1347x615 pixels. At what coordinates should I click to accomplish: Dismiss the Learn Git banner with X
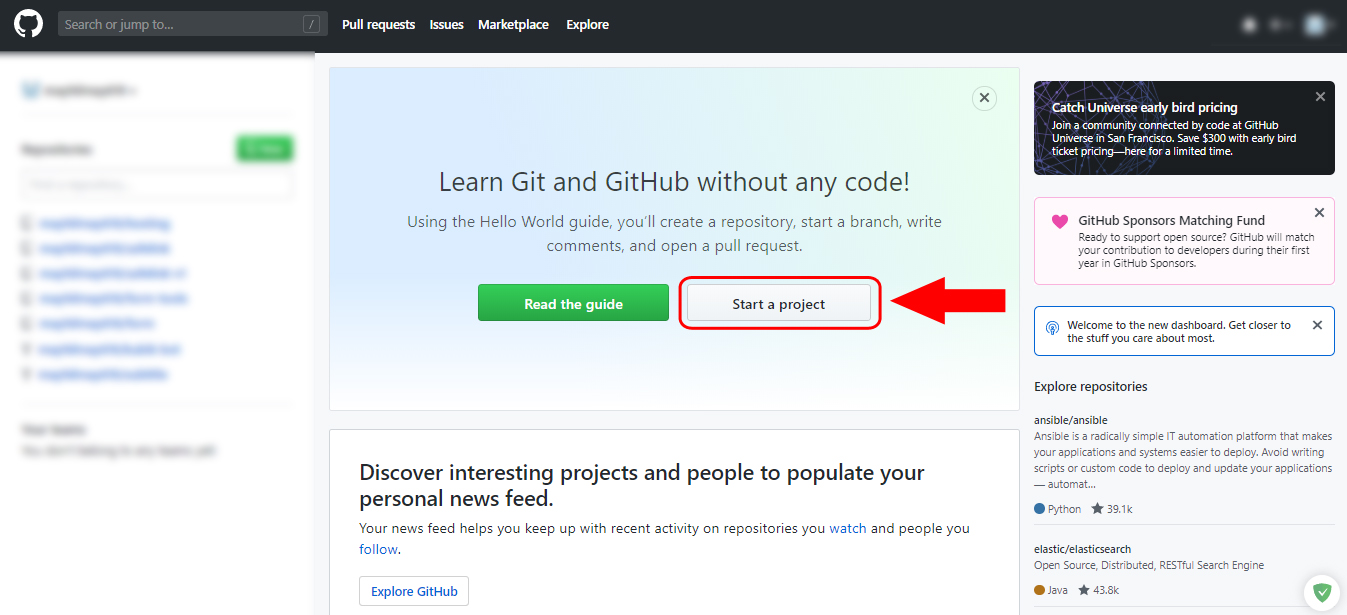click(x=984, y=98)
